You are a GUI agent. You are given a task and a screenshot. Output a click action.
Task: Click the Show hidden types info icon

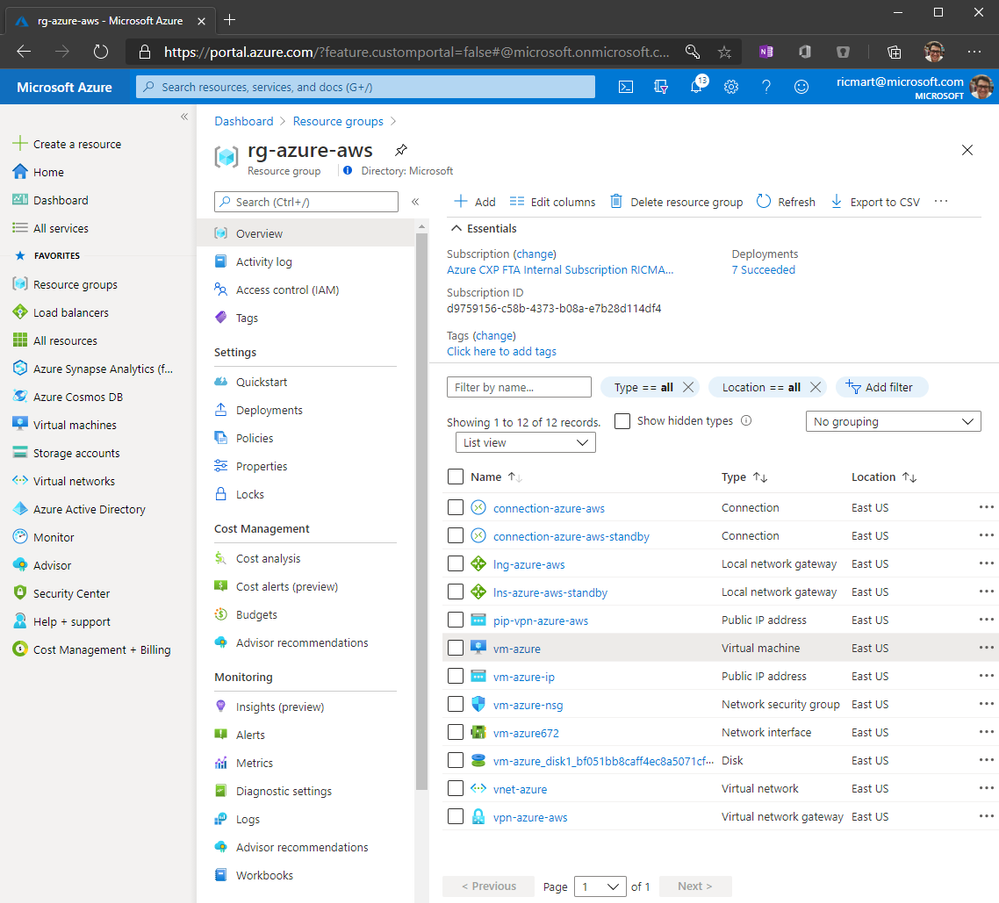tap(746, 421)
